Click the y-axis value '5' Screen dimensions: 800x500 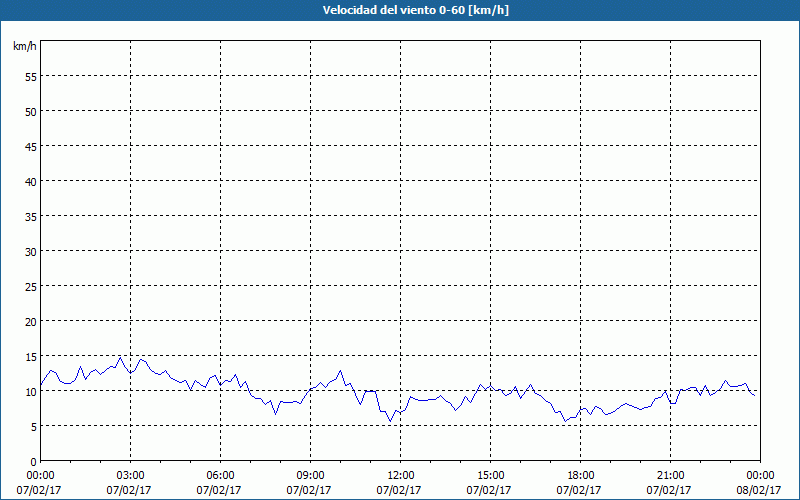[34, 427]
